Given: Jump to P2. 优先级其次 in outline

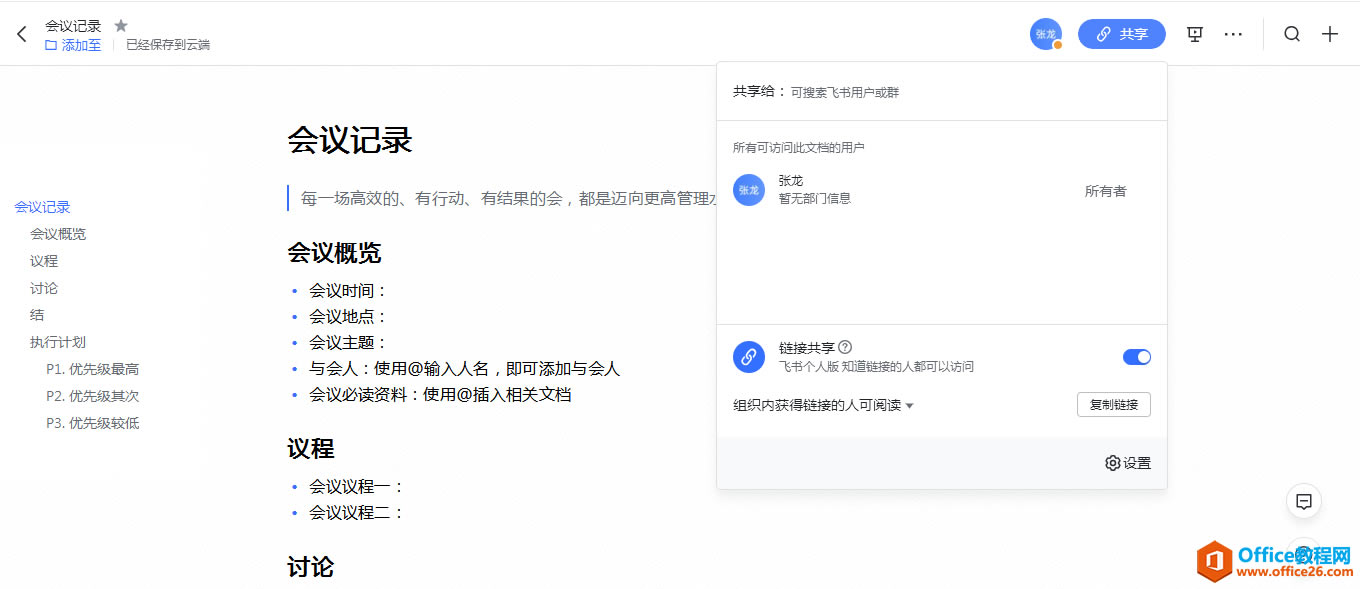Looking at the screenshot, I should (93, 396).
